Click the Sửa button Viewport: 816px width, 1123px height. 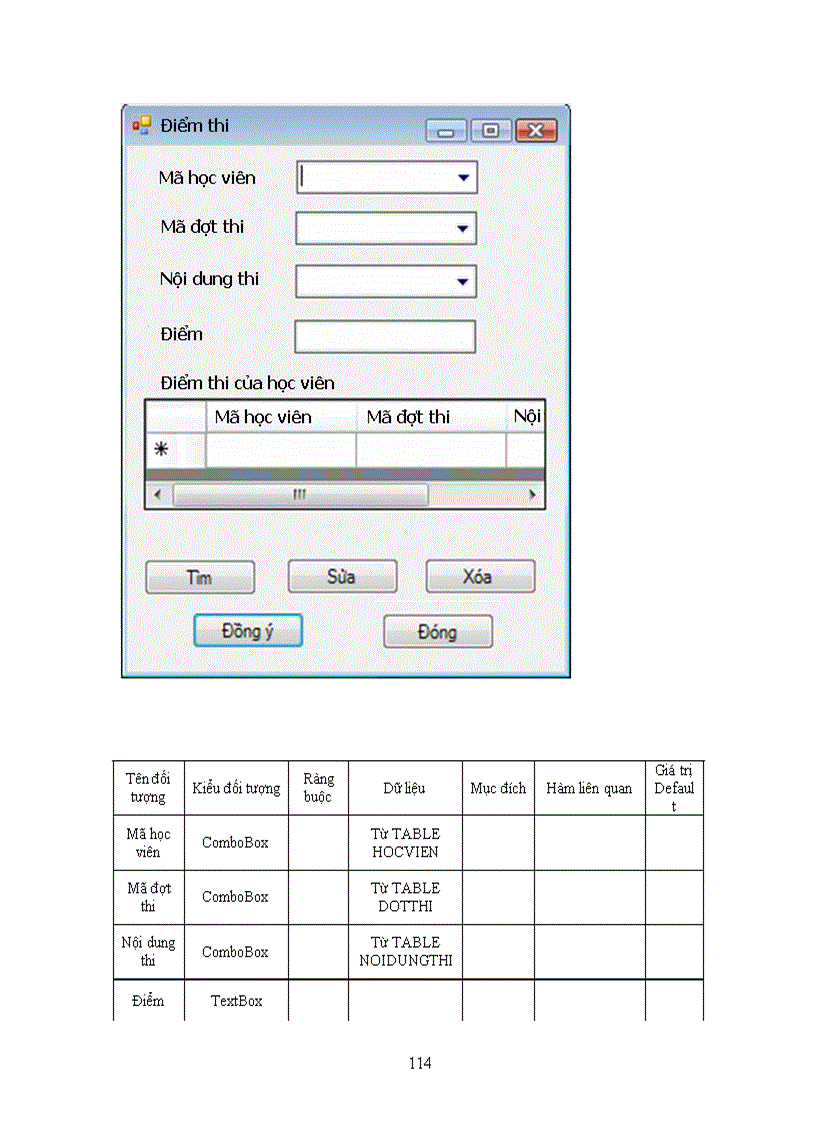[342, 576]
